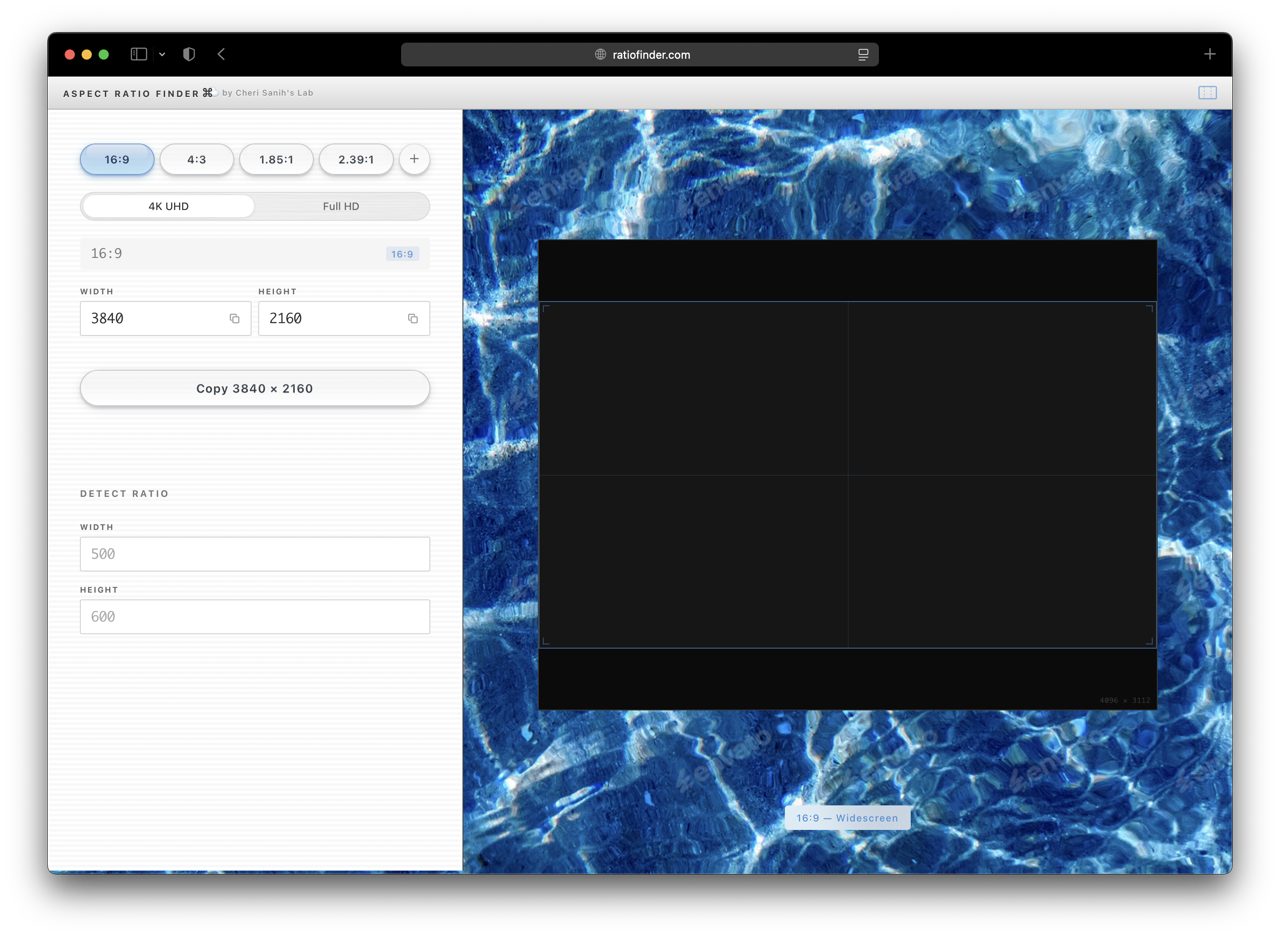1280x937 pixels.
Task: Copy the height value 2160
Action: [412, 319]
